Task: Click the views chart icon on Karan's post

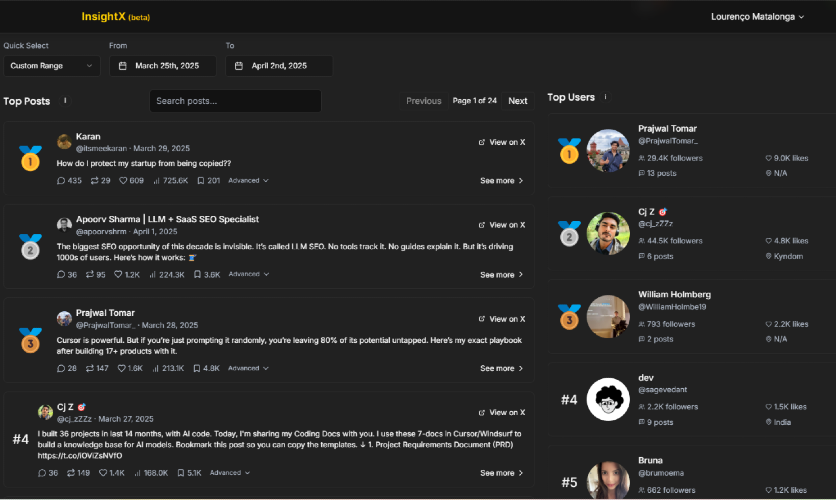Action: (x=156, y=181)
